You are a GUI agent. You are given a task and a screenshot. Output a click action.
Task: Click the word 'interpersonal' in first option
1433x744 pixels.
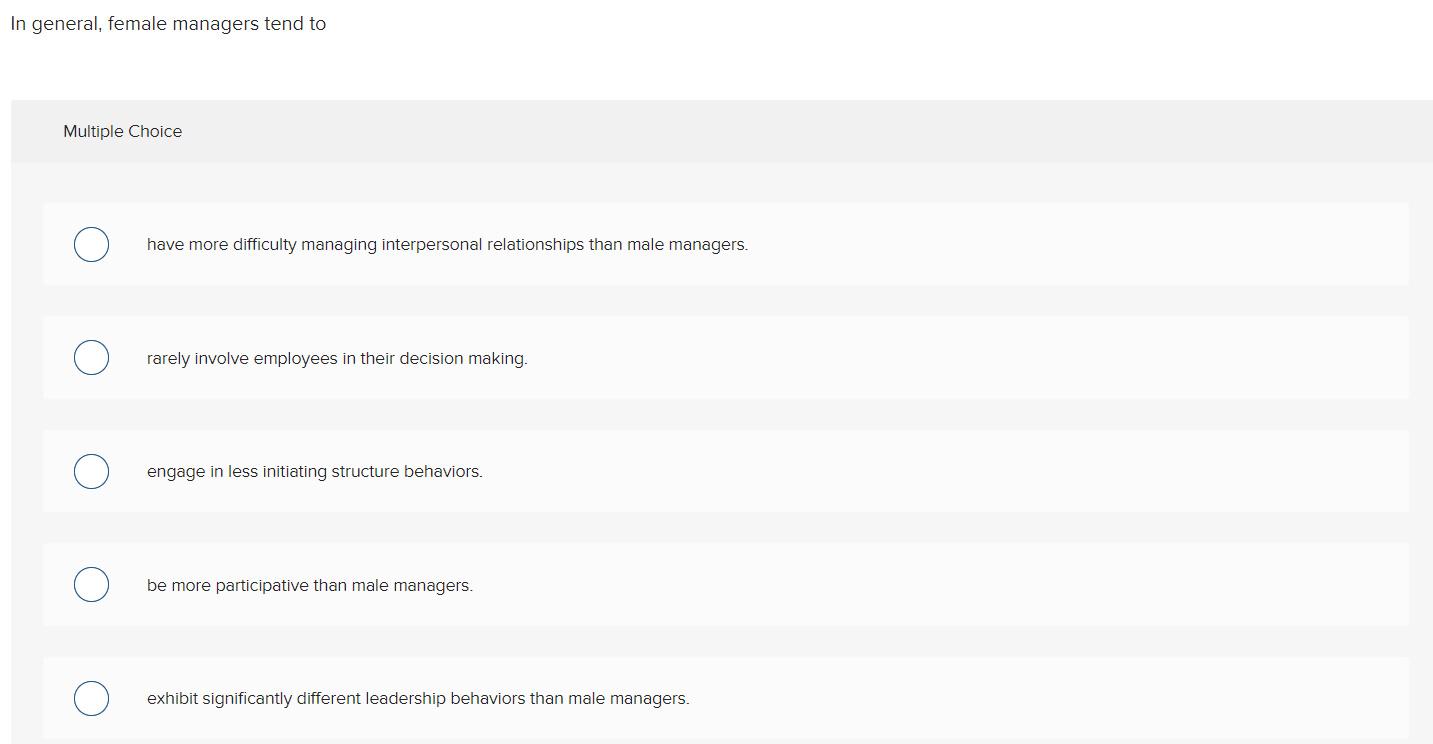tap(432, 245)
